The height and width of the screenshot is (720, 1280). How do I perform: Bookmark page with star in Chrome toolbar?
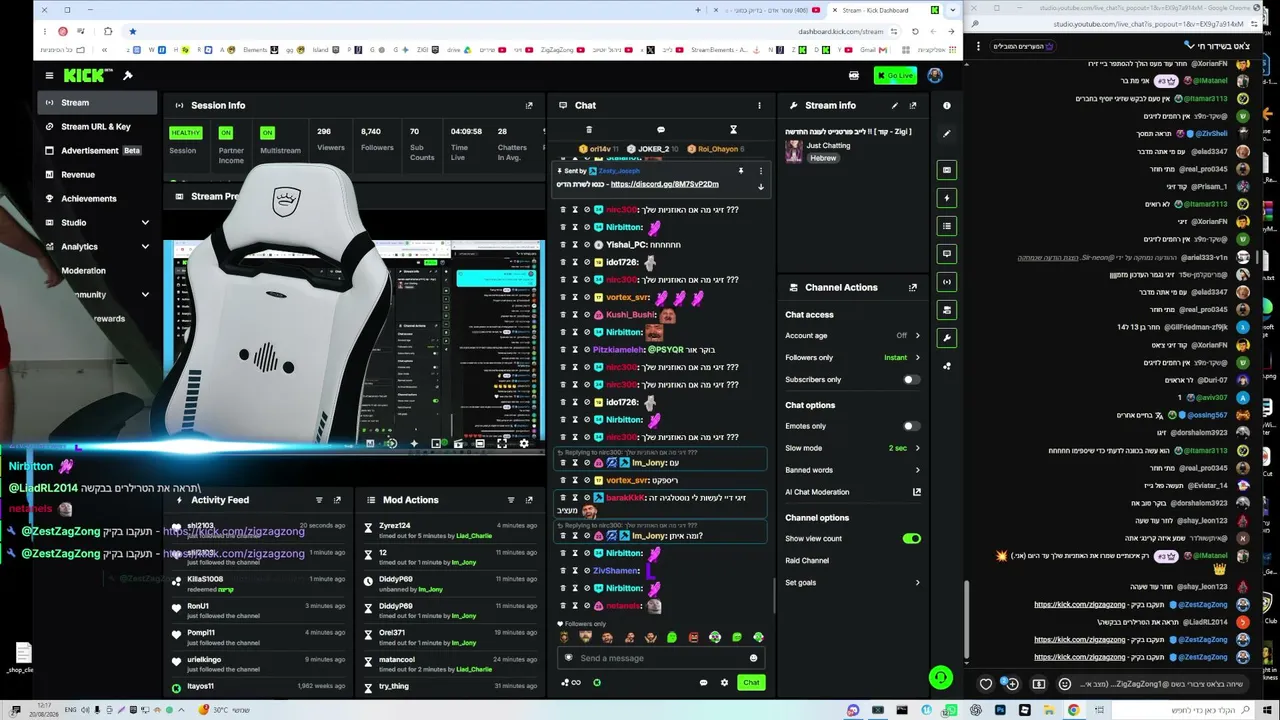point(132,31)
